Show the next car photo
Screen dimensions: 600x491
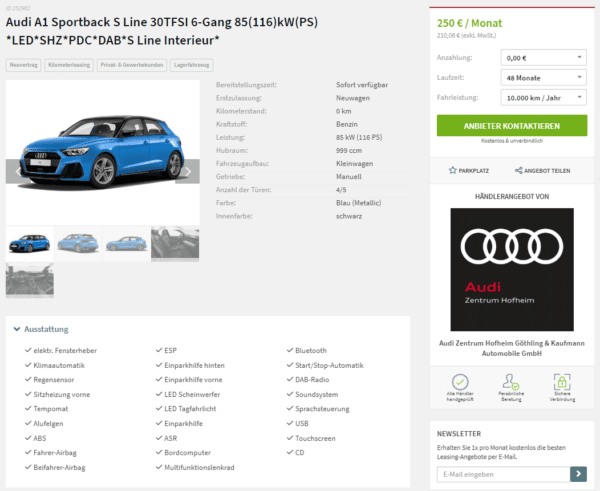point(188,171)
